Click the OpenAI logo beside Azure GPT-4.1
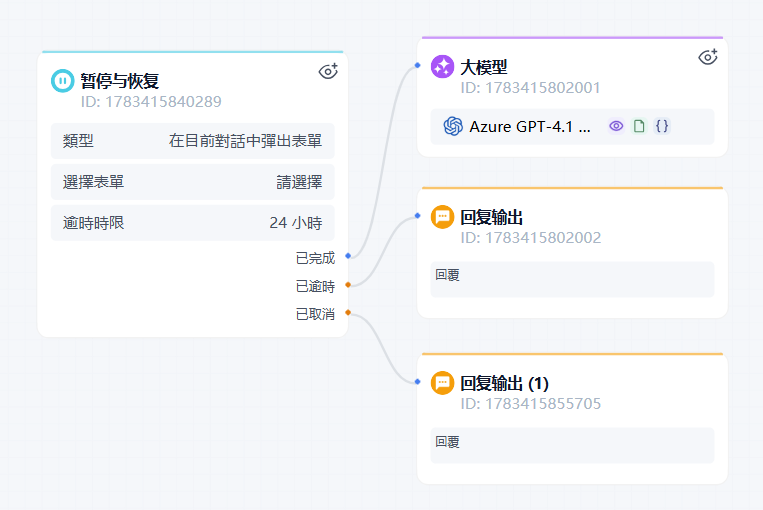 [x=453, y=127]
